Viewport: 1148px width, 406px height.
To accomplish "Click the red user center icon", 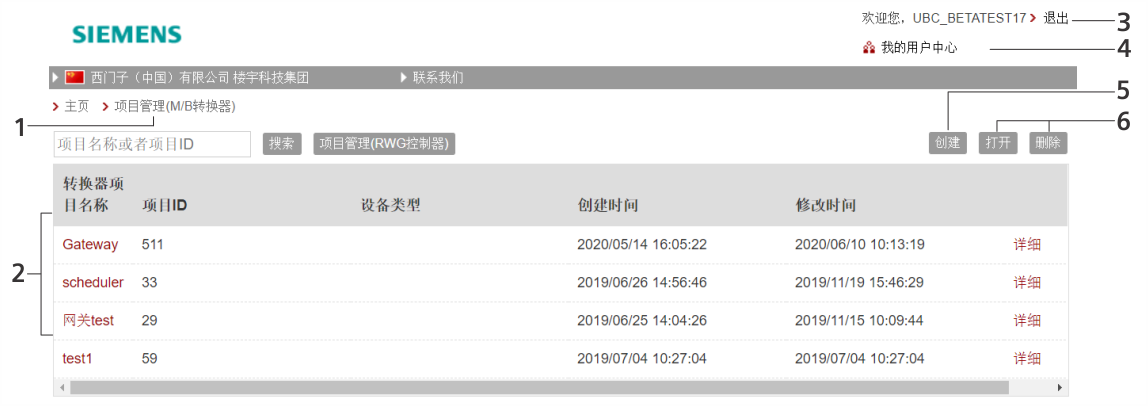I will click(869, 49).
